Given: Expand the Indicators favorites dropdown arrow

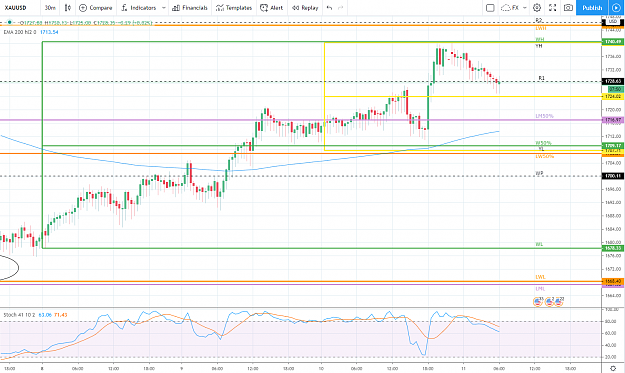Looking at the screenshot, I should 163,8.
